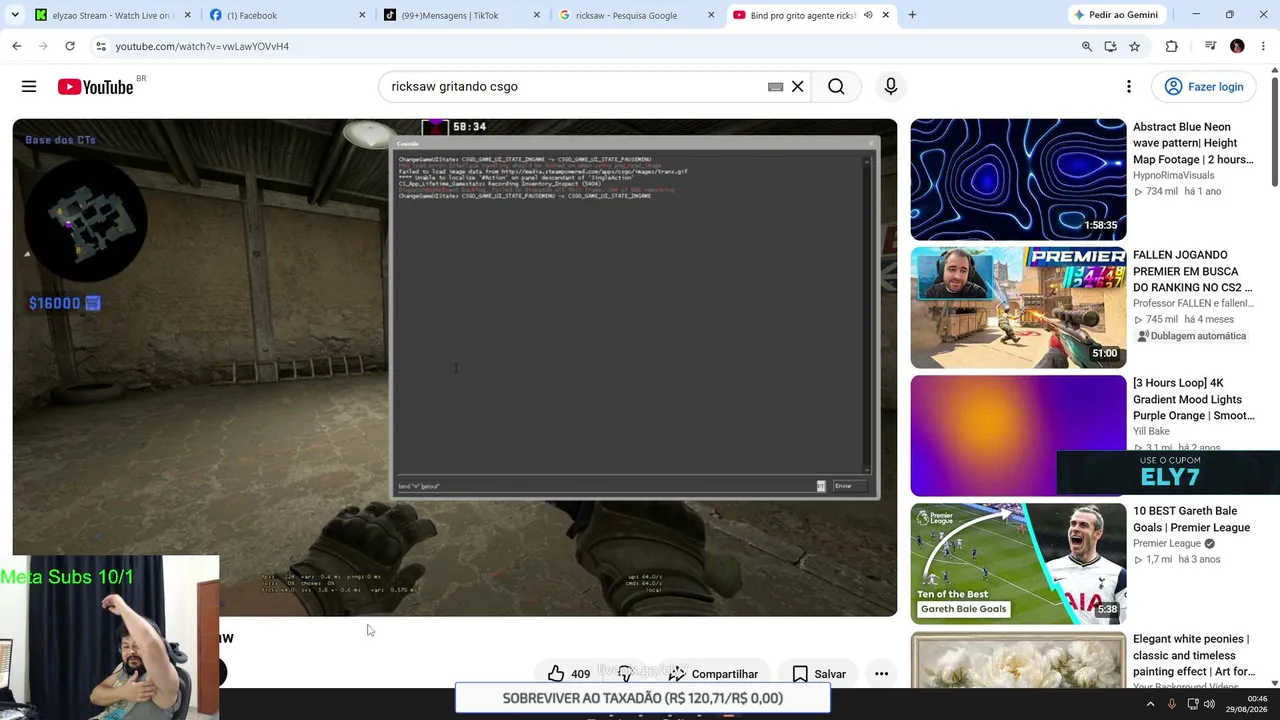
Task: Dislike the video with thumbs down
Action: 626,674
